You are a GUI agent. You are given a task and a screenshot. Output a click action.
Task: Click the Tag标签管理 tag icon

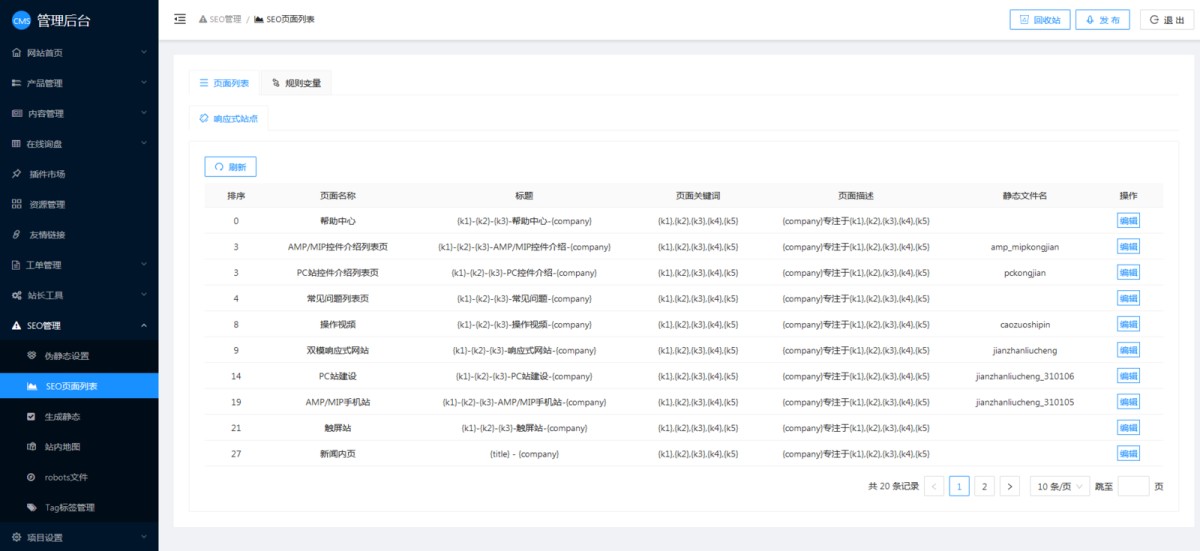(32, 507)
